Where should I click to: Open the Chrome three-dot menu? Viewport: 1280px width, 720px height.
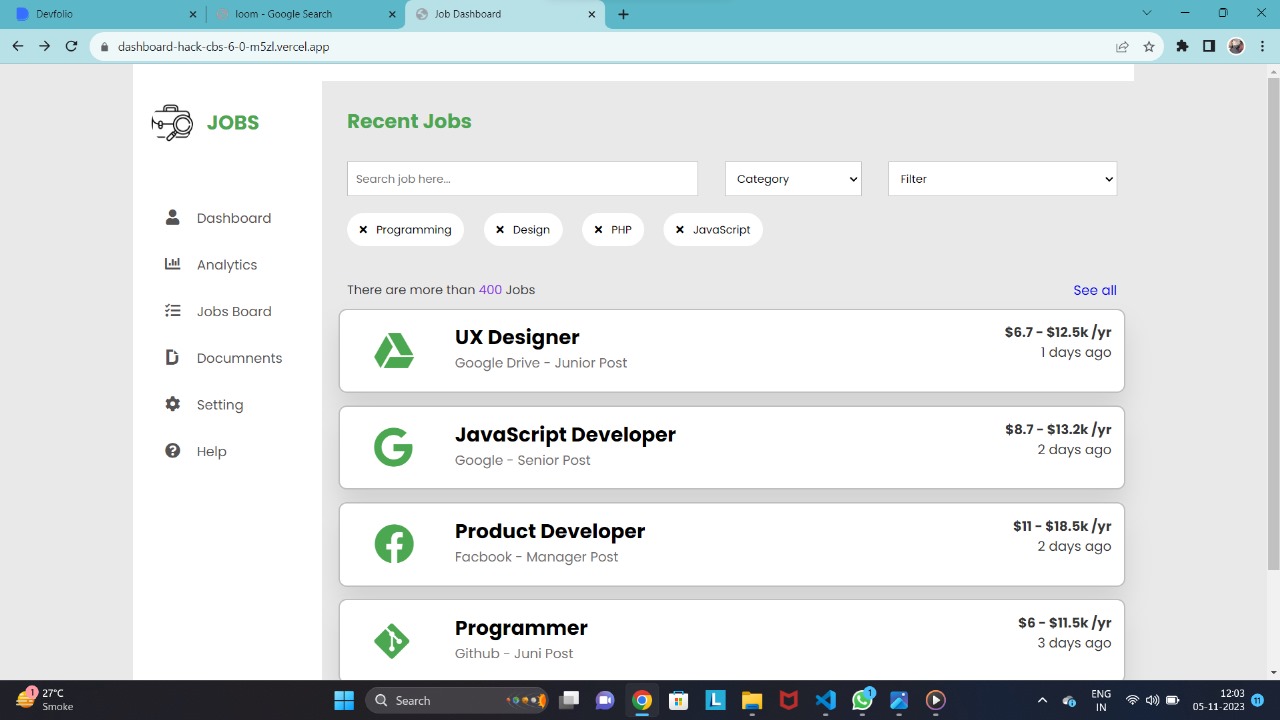[1262, 46]
